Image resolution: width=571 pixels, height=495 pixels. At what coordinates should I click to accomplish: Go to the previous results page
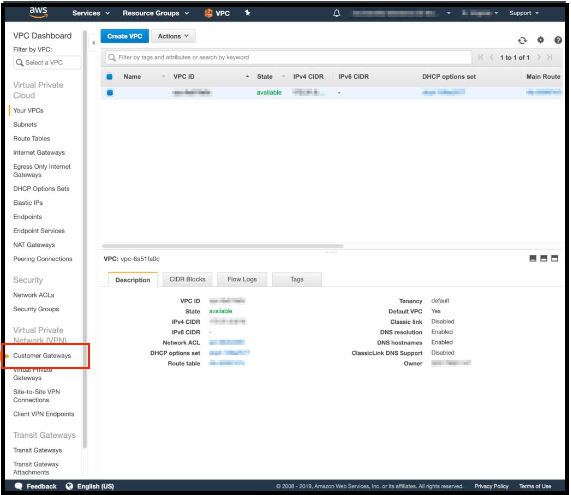coord(492,57)
